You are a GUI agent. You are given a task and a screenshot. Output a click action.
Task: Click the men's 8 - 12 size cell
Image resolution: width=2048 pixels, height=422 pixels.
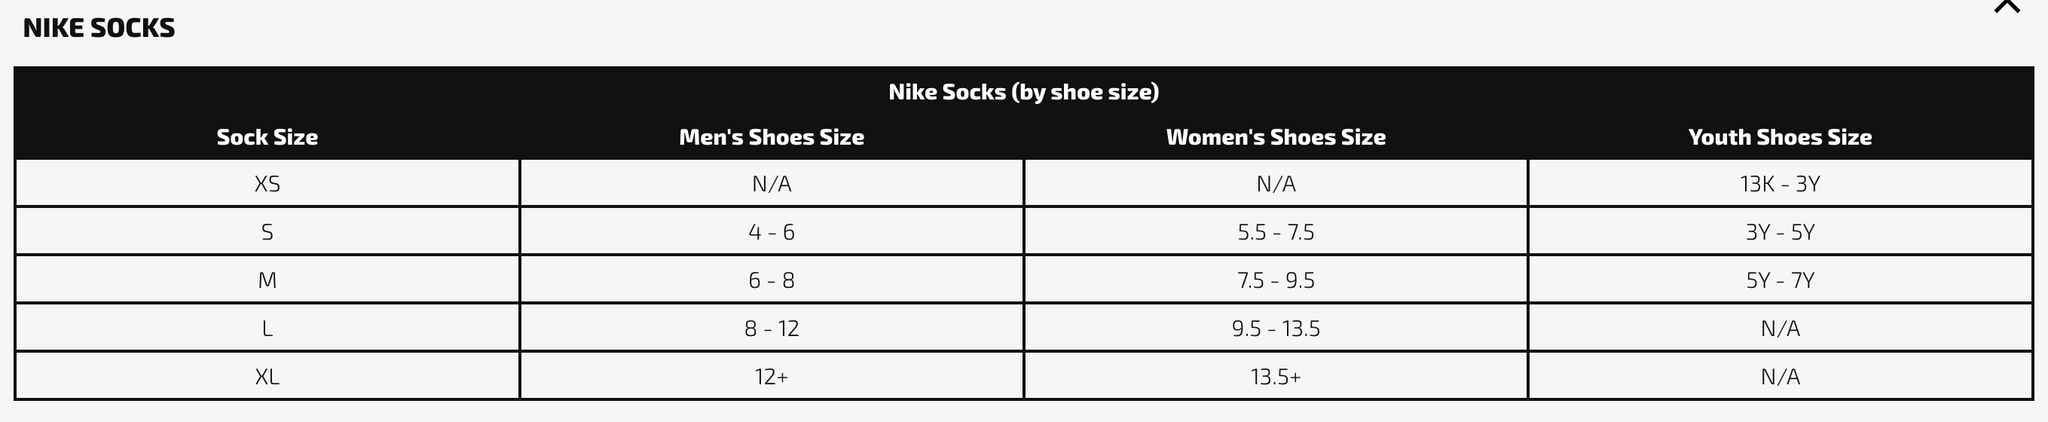pyautogui.click(x=771, y=328)
